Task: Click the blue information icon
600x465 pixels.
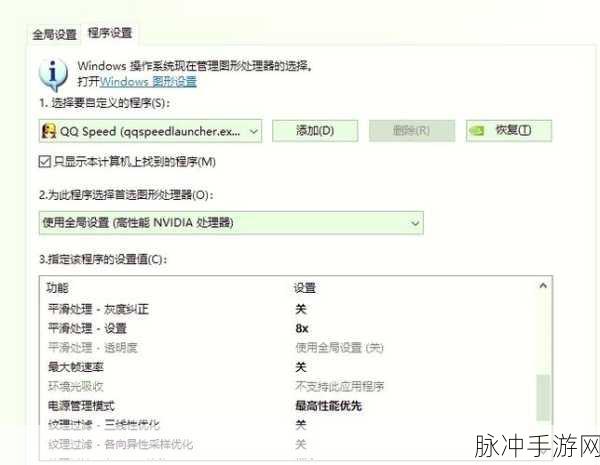Action: click(53, 75)
